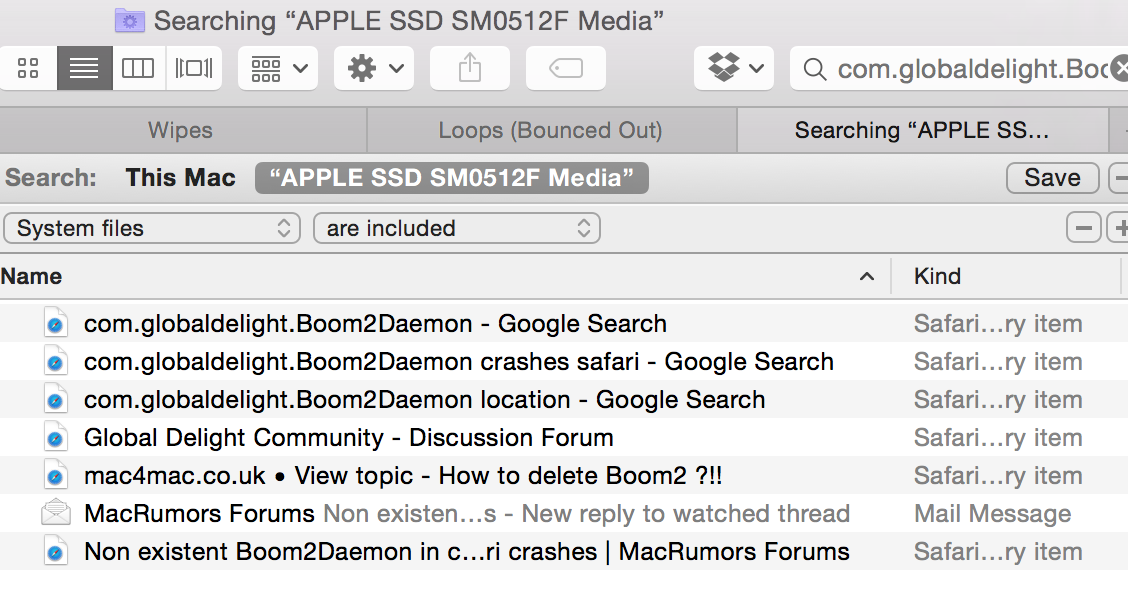The width and height of the screenshot is (1128, 590).
Task: Click Safari icon of first Google Search row
Action: point(55,324)
